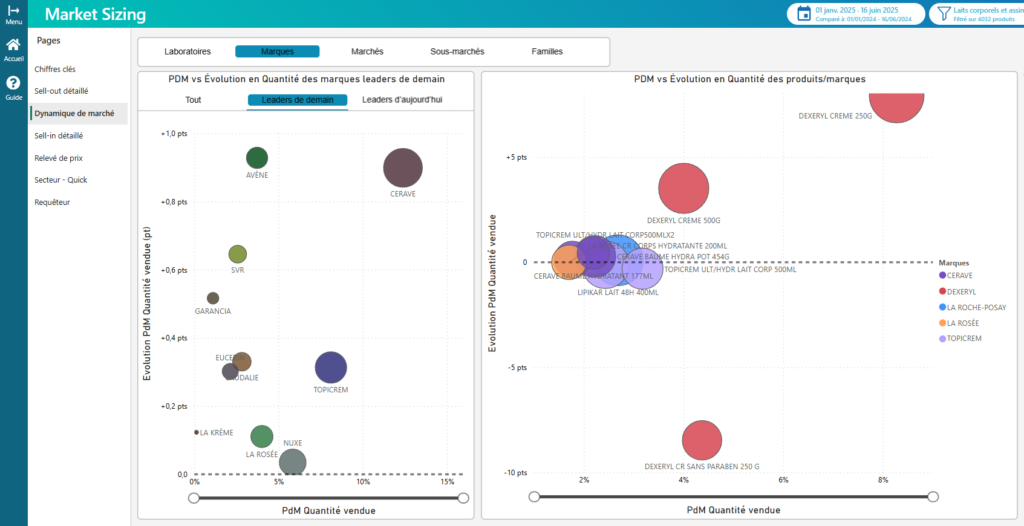Open the Guide help icon
This screenshot has height=526, width=1024.
pos(13,84)
